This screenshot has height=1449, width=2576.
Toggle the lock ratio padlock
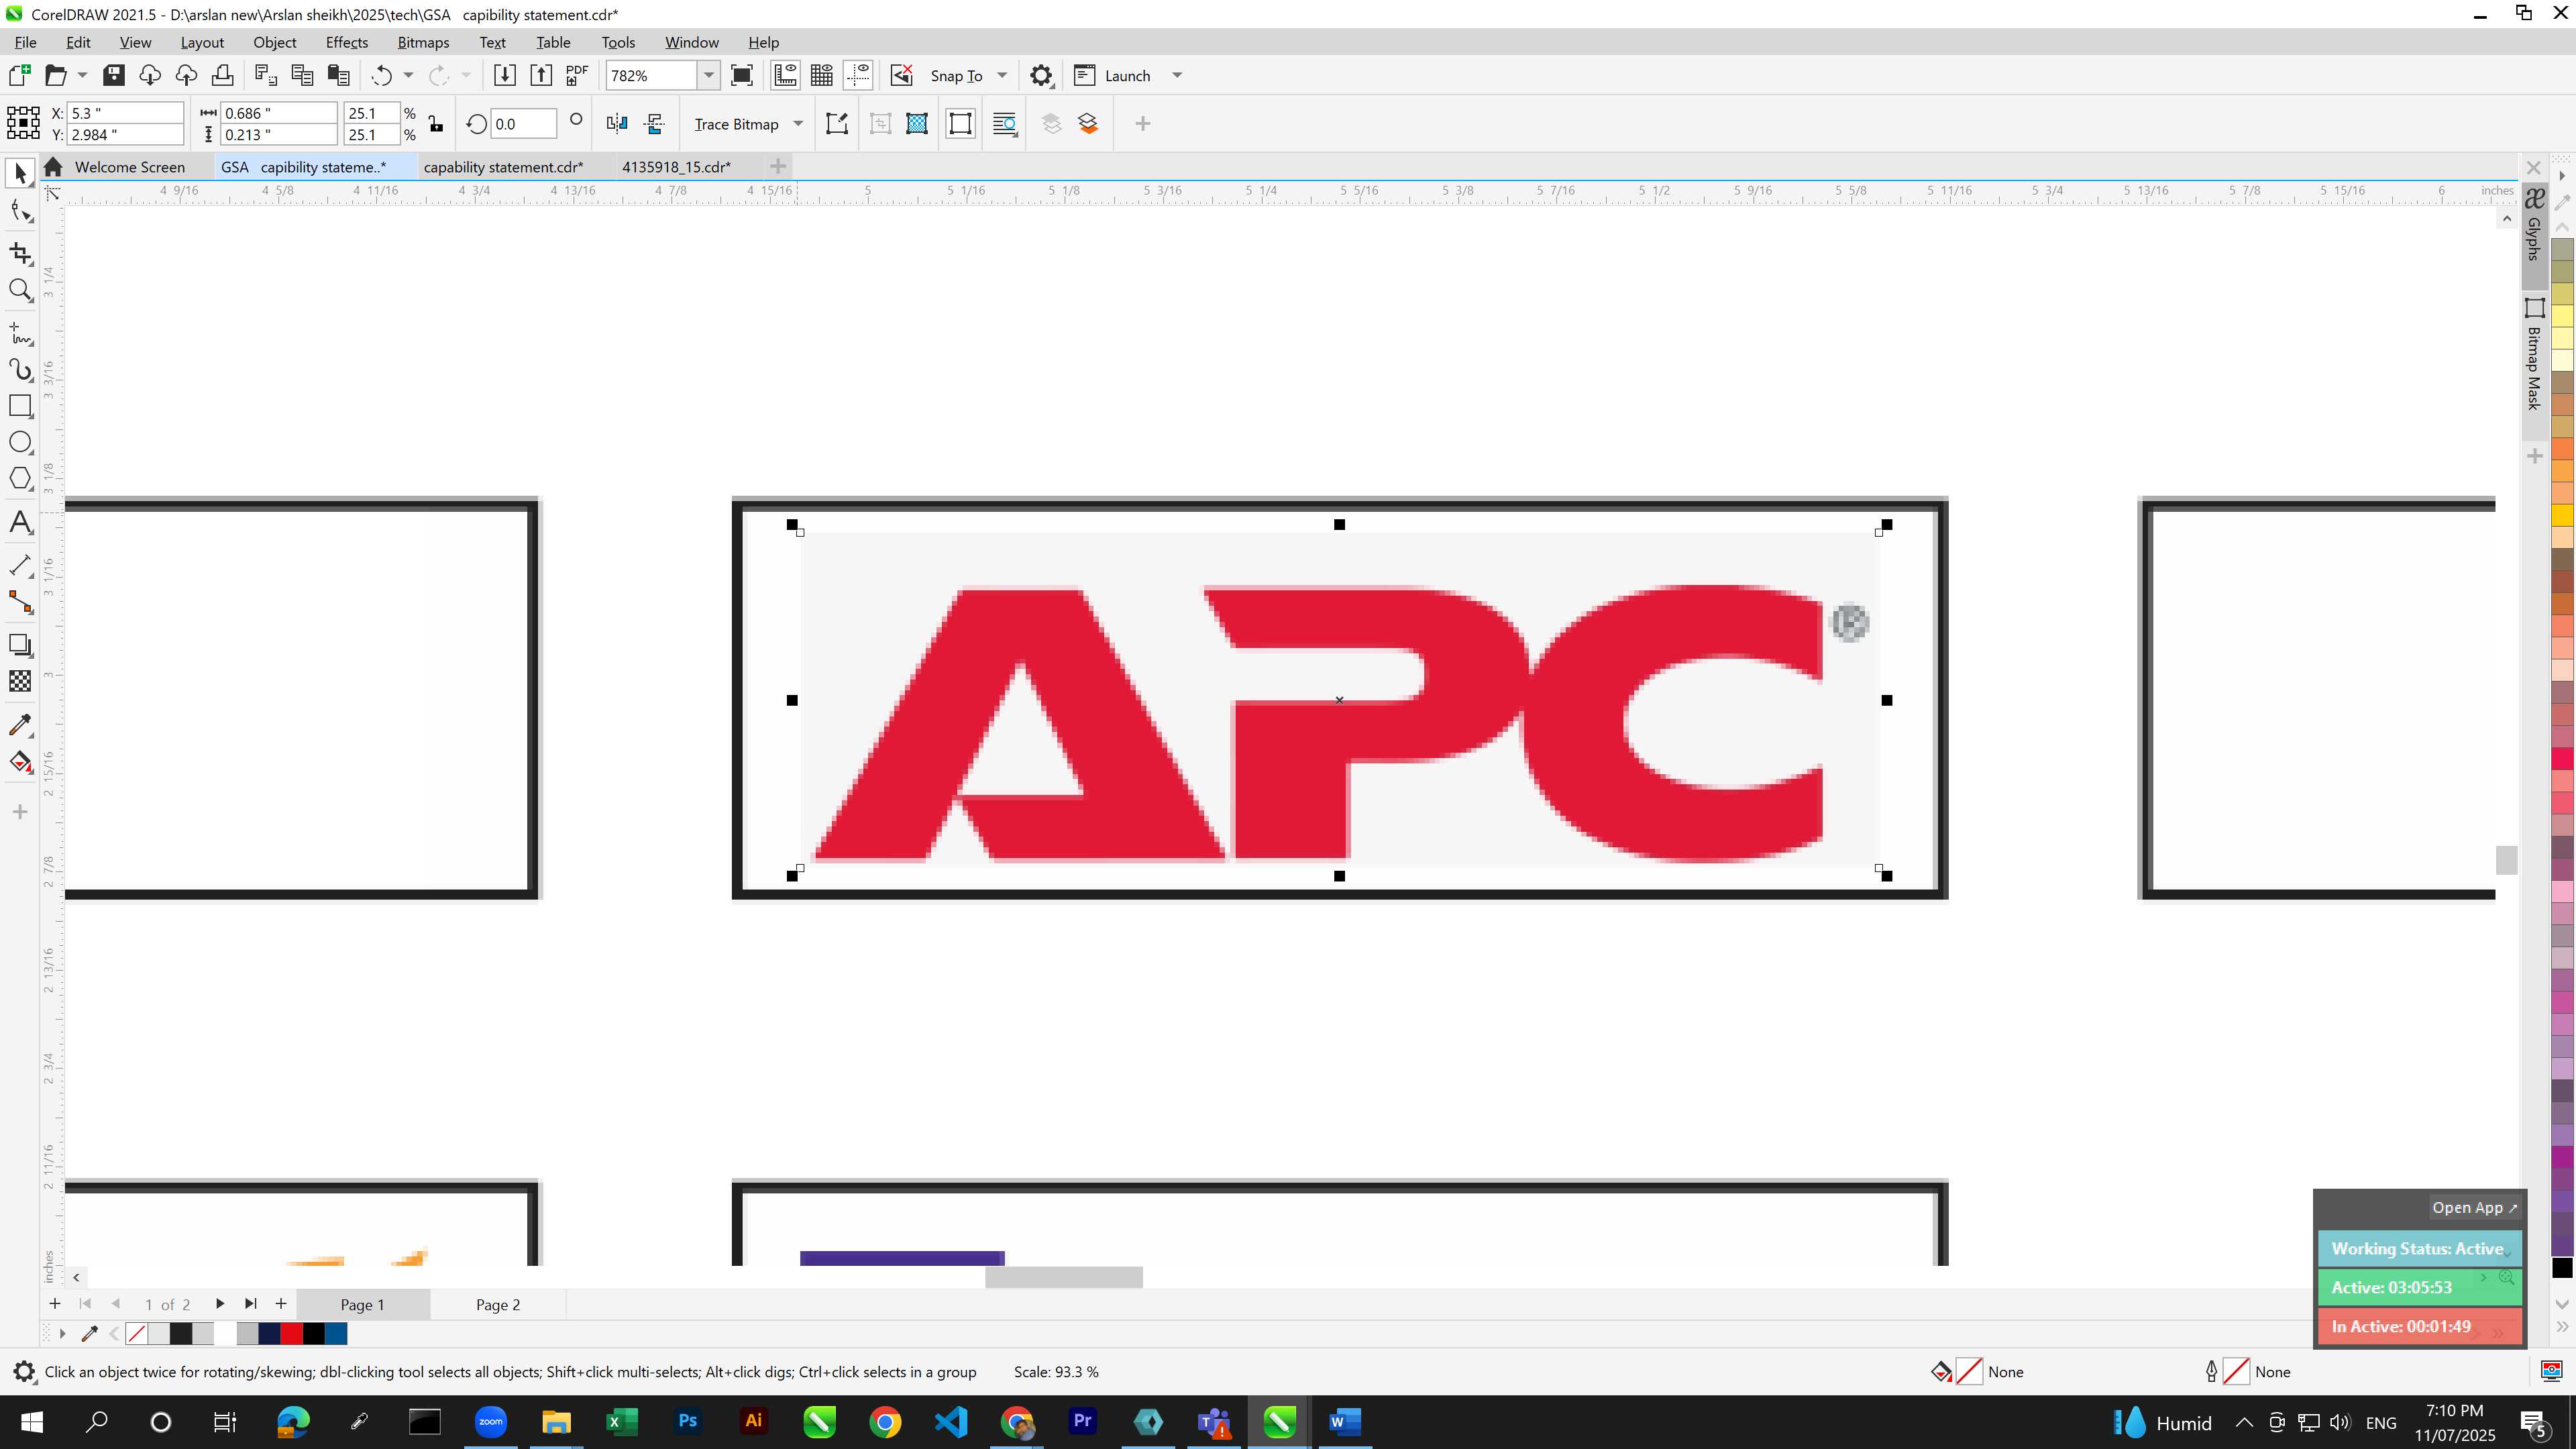pos(436,124)
